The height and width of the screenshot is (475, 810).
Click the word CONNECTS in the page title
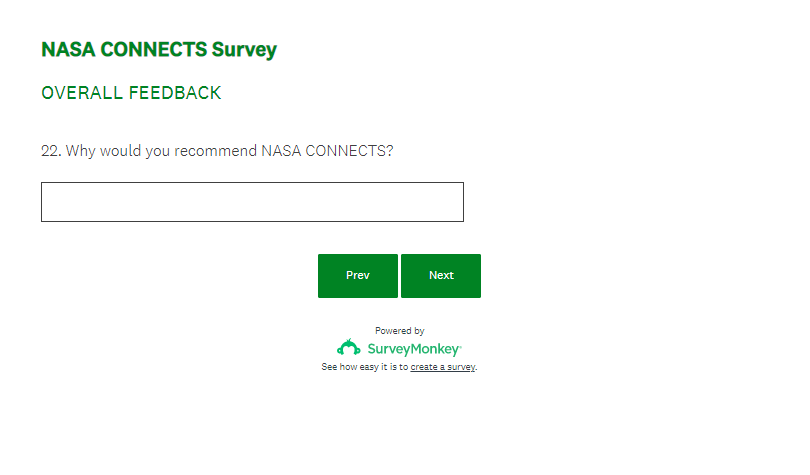[x=152, y=50]
